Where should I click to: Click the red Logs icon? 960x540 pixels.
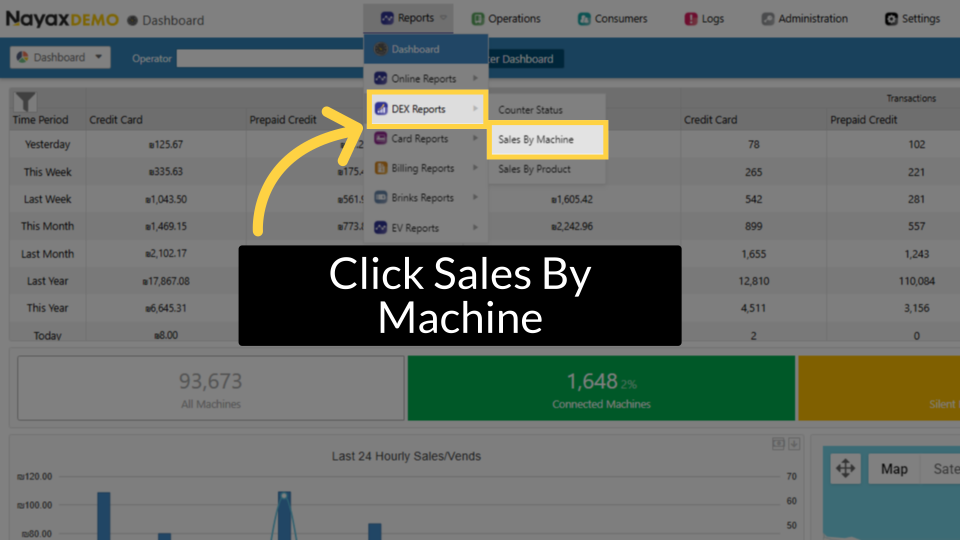691,19
